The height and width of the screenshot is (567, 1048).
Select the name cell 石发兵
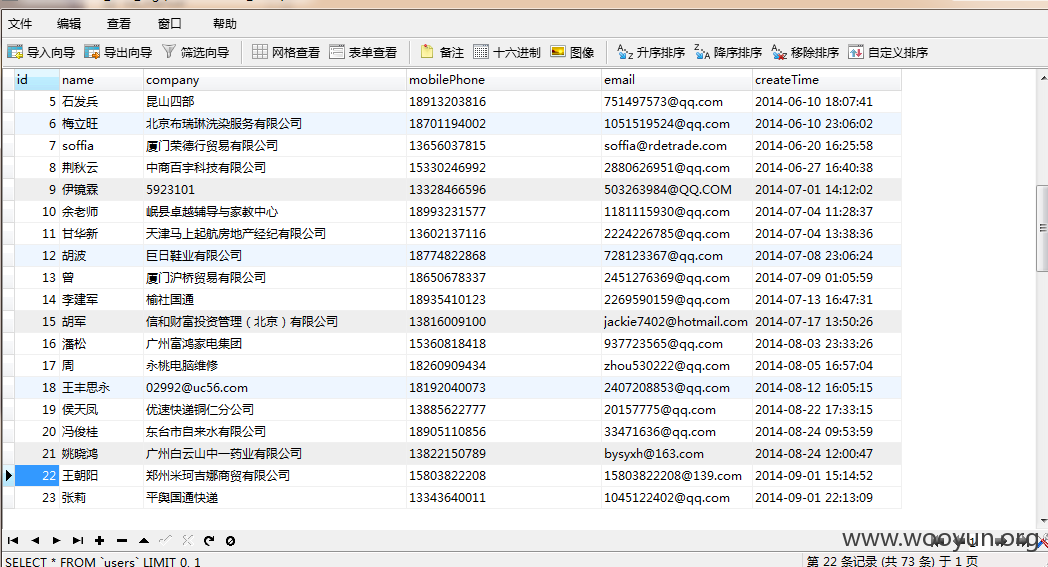pos(101,102)
